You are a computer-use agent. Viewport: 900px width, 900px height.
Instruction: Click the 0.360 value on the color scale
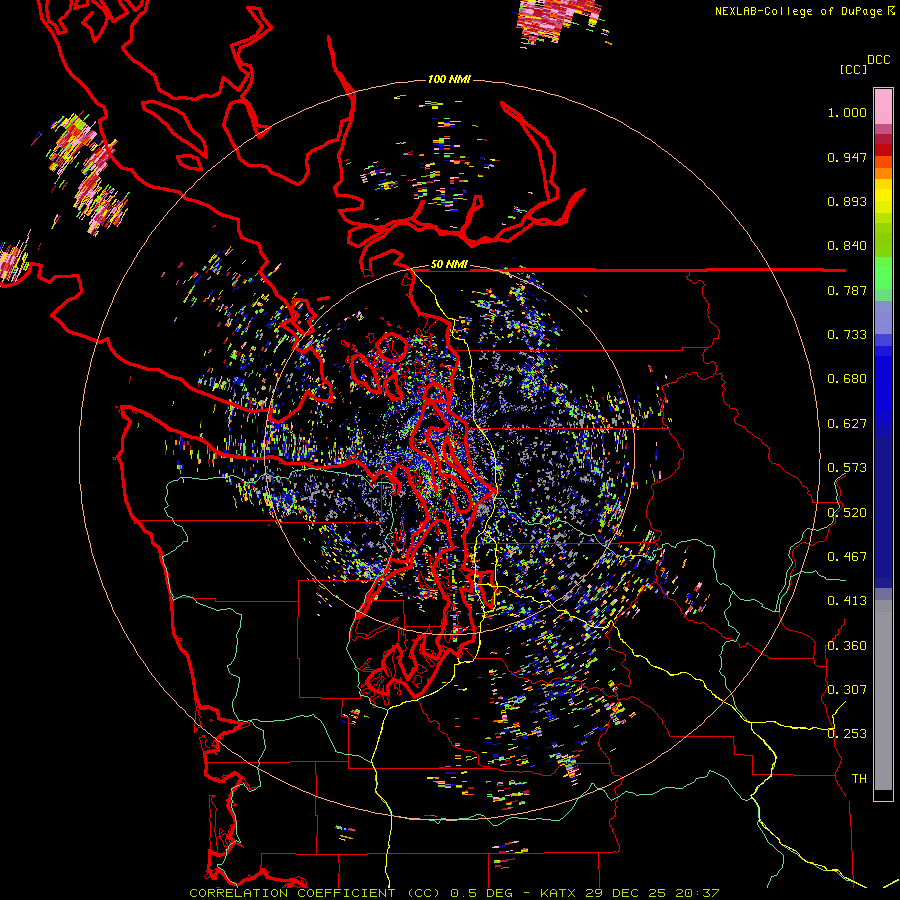(x=847, y=646)
